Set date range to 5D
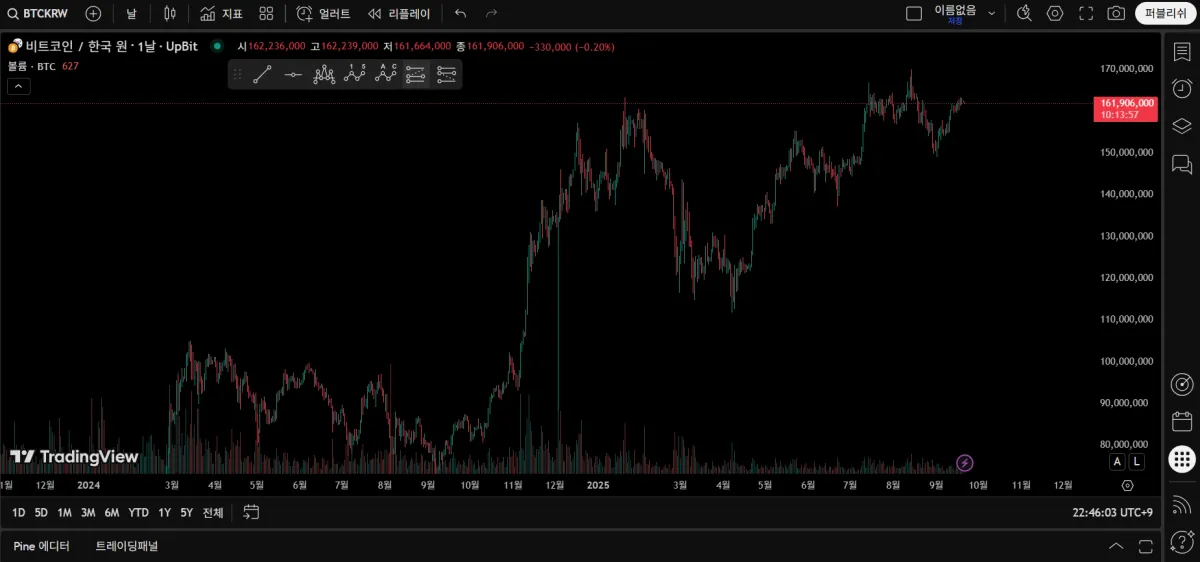Screen dimensions: 1200x562 pos(41,513)
